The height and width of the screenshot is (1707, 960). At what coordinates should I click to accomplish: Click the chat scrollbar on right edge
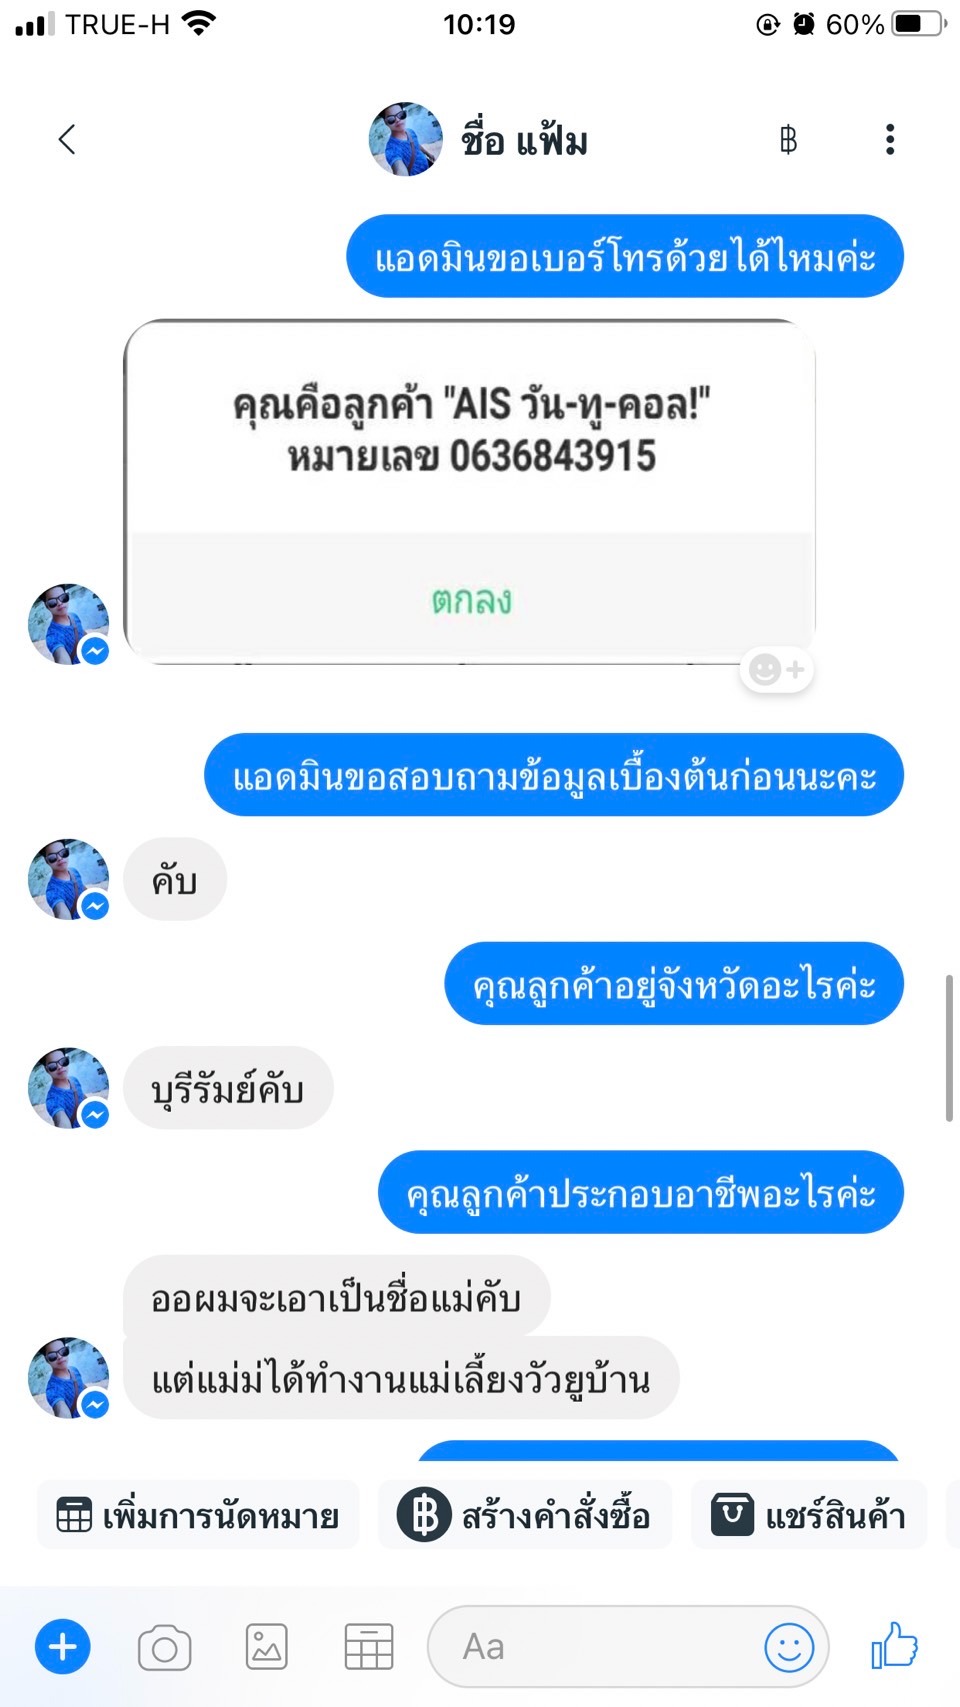(949, 1048)
